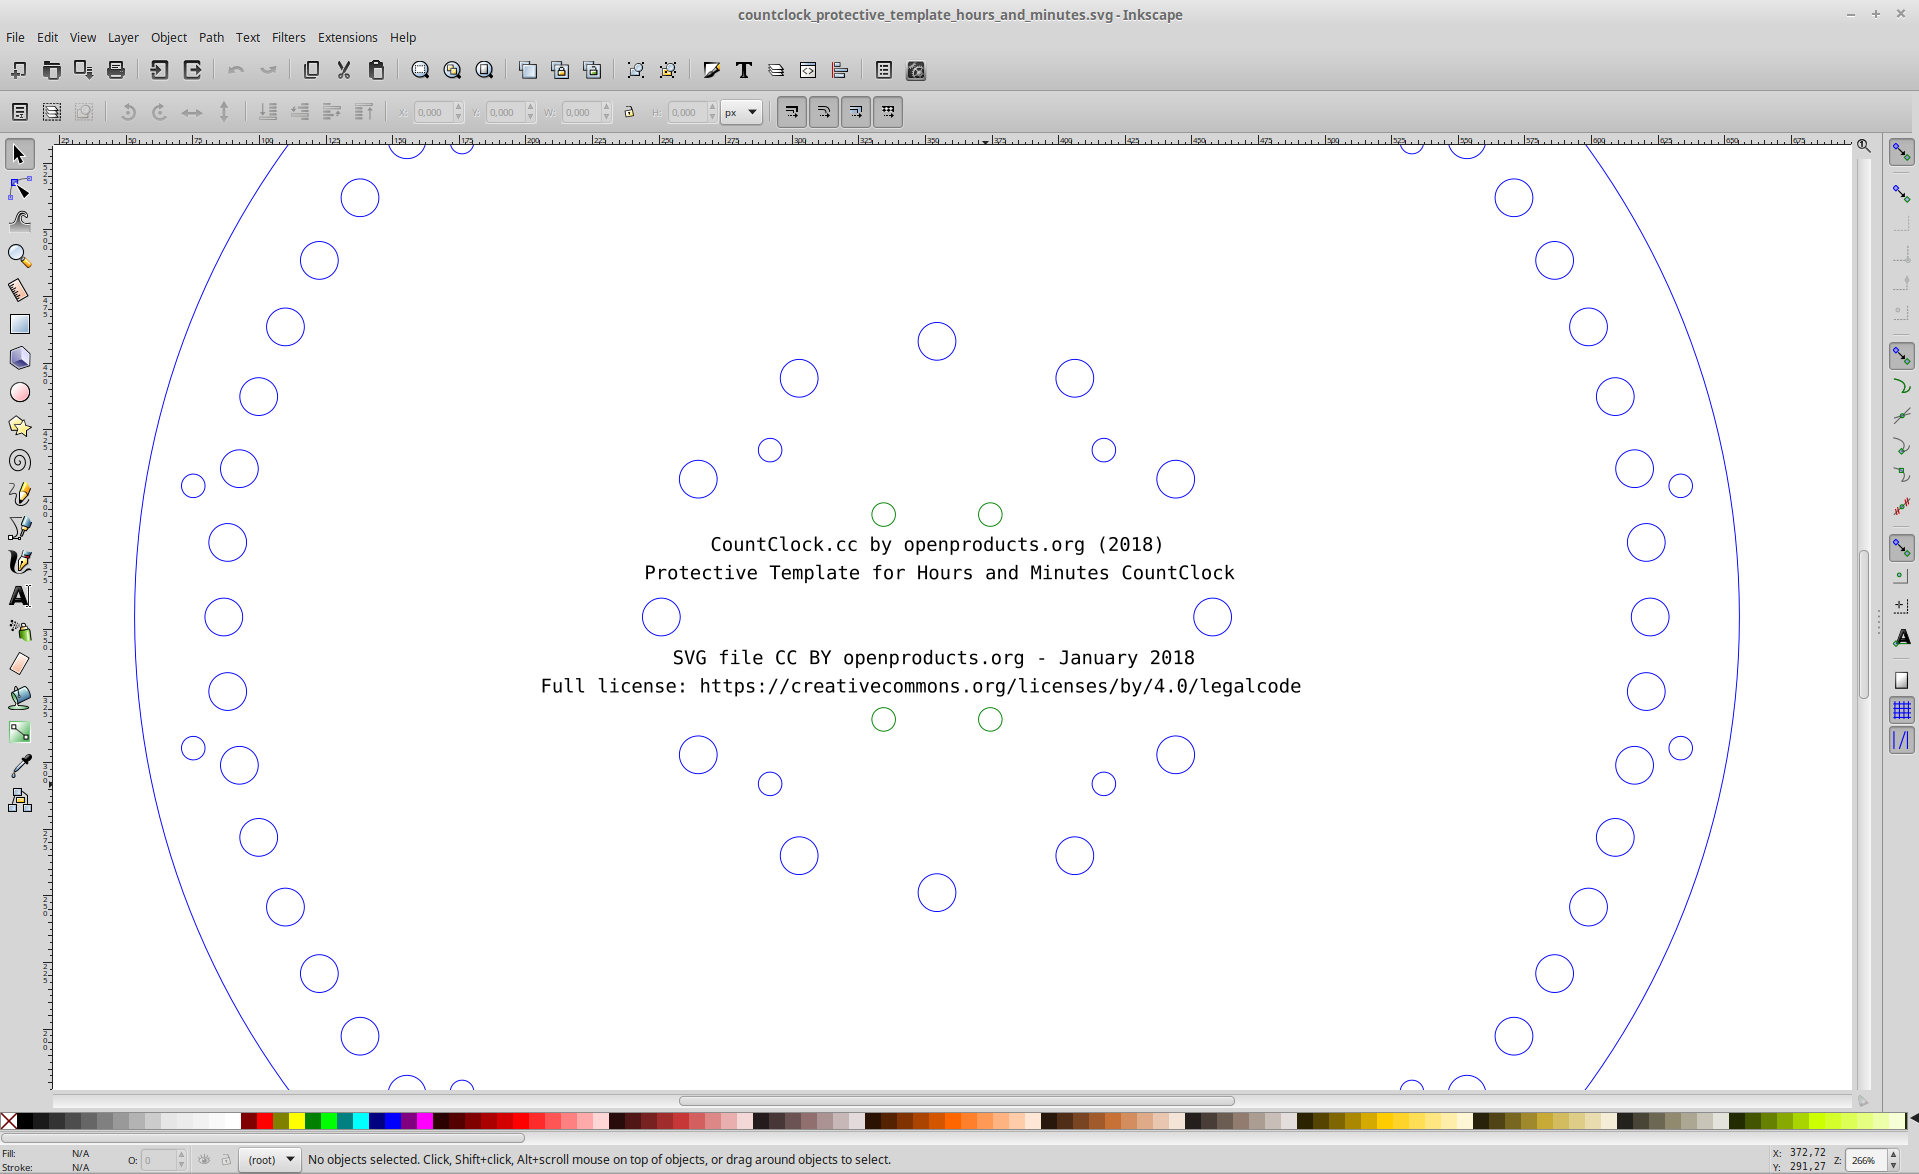This screenshot has width=1919, height=1174.
Task: Open the Extensions menu
Action: (x=347, y=37)
